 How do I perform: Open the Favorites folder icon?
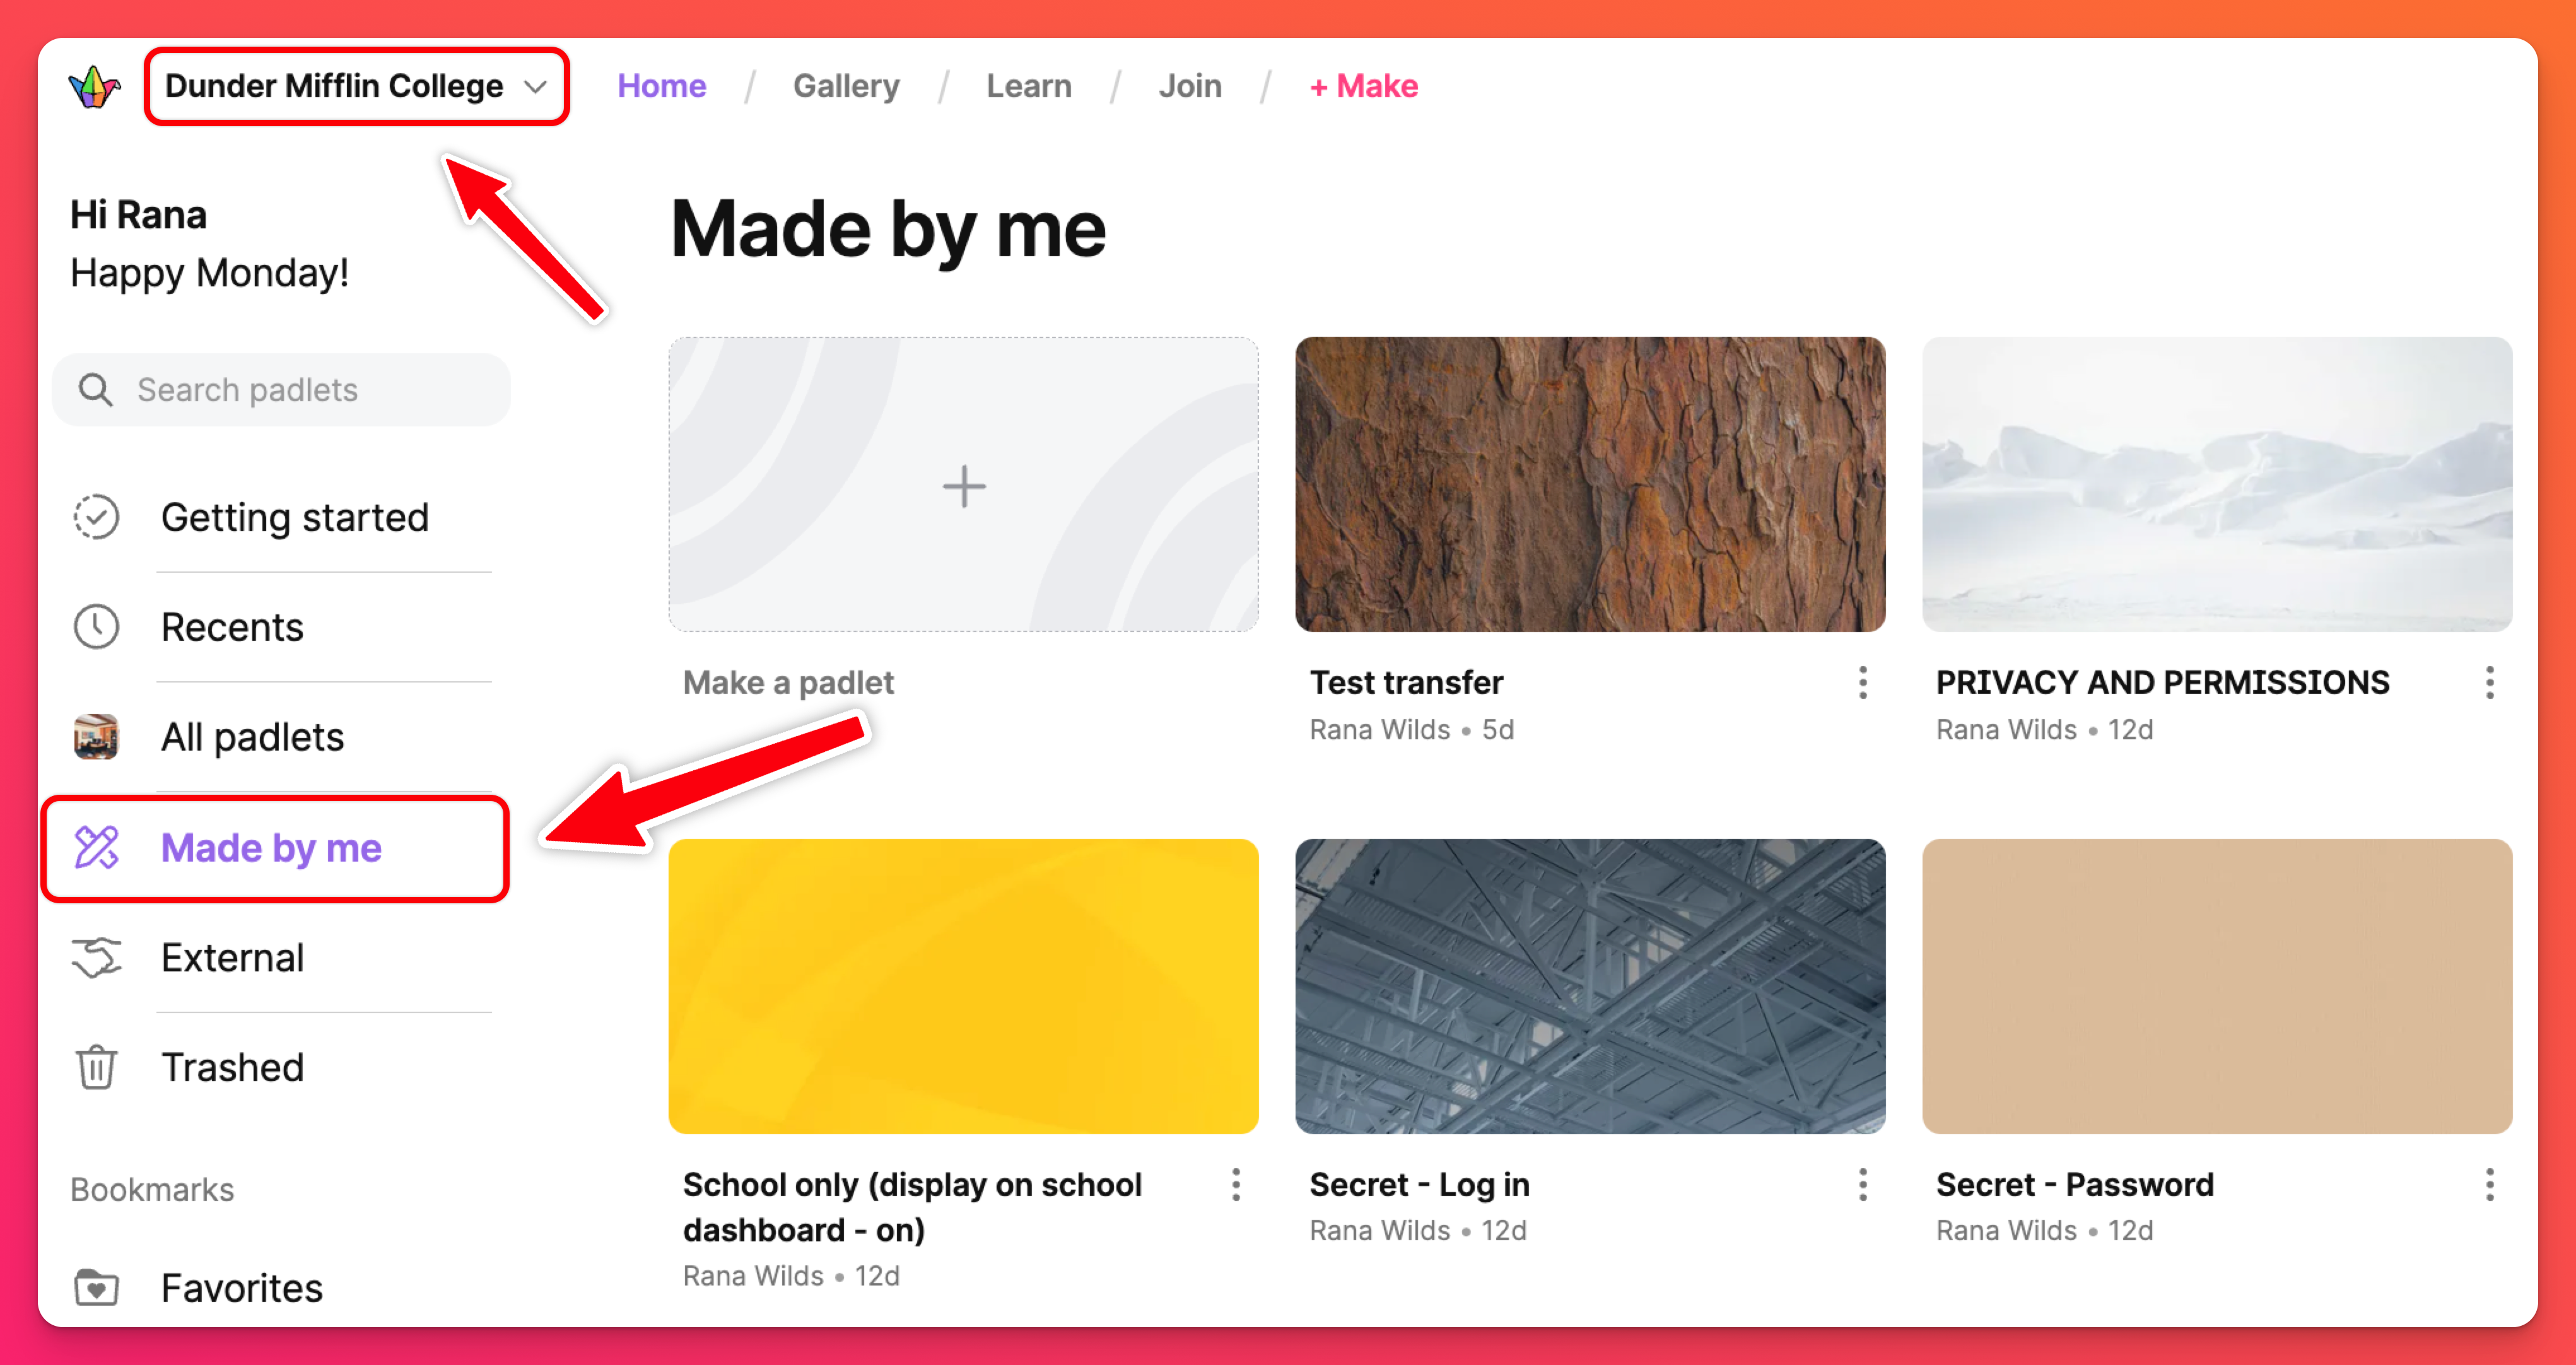[96, 1287]
